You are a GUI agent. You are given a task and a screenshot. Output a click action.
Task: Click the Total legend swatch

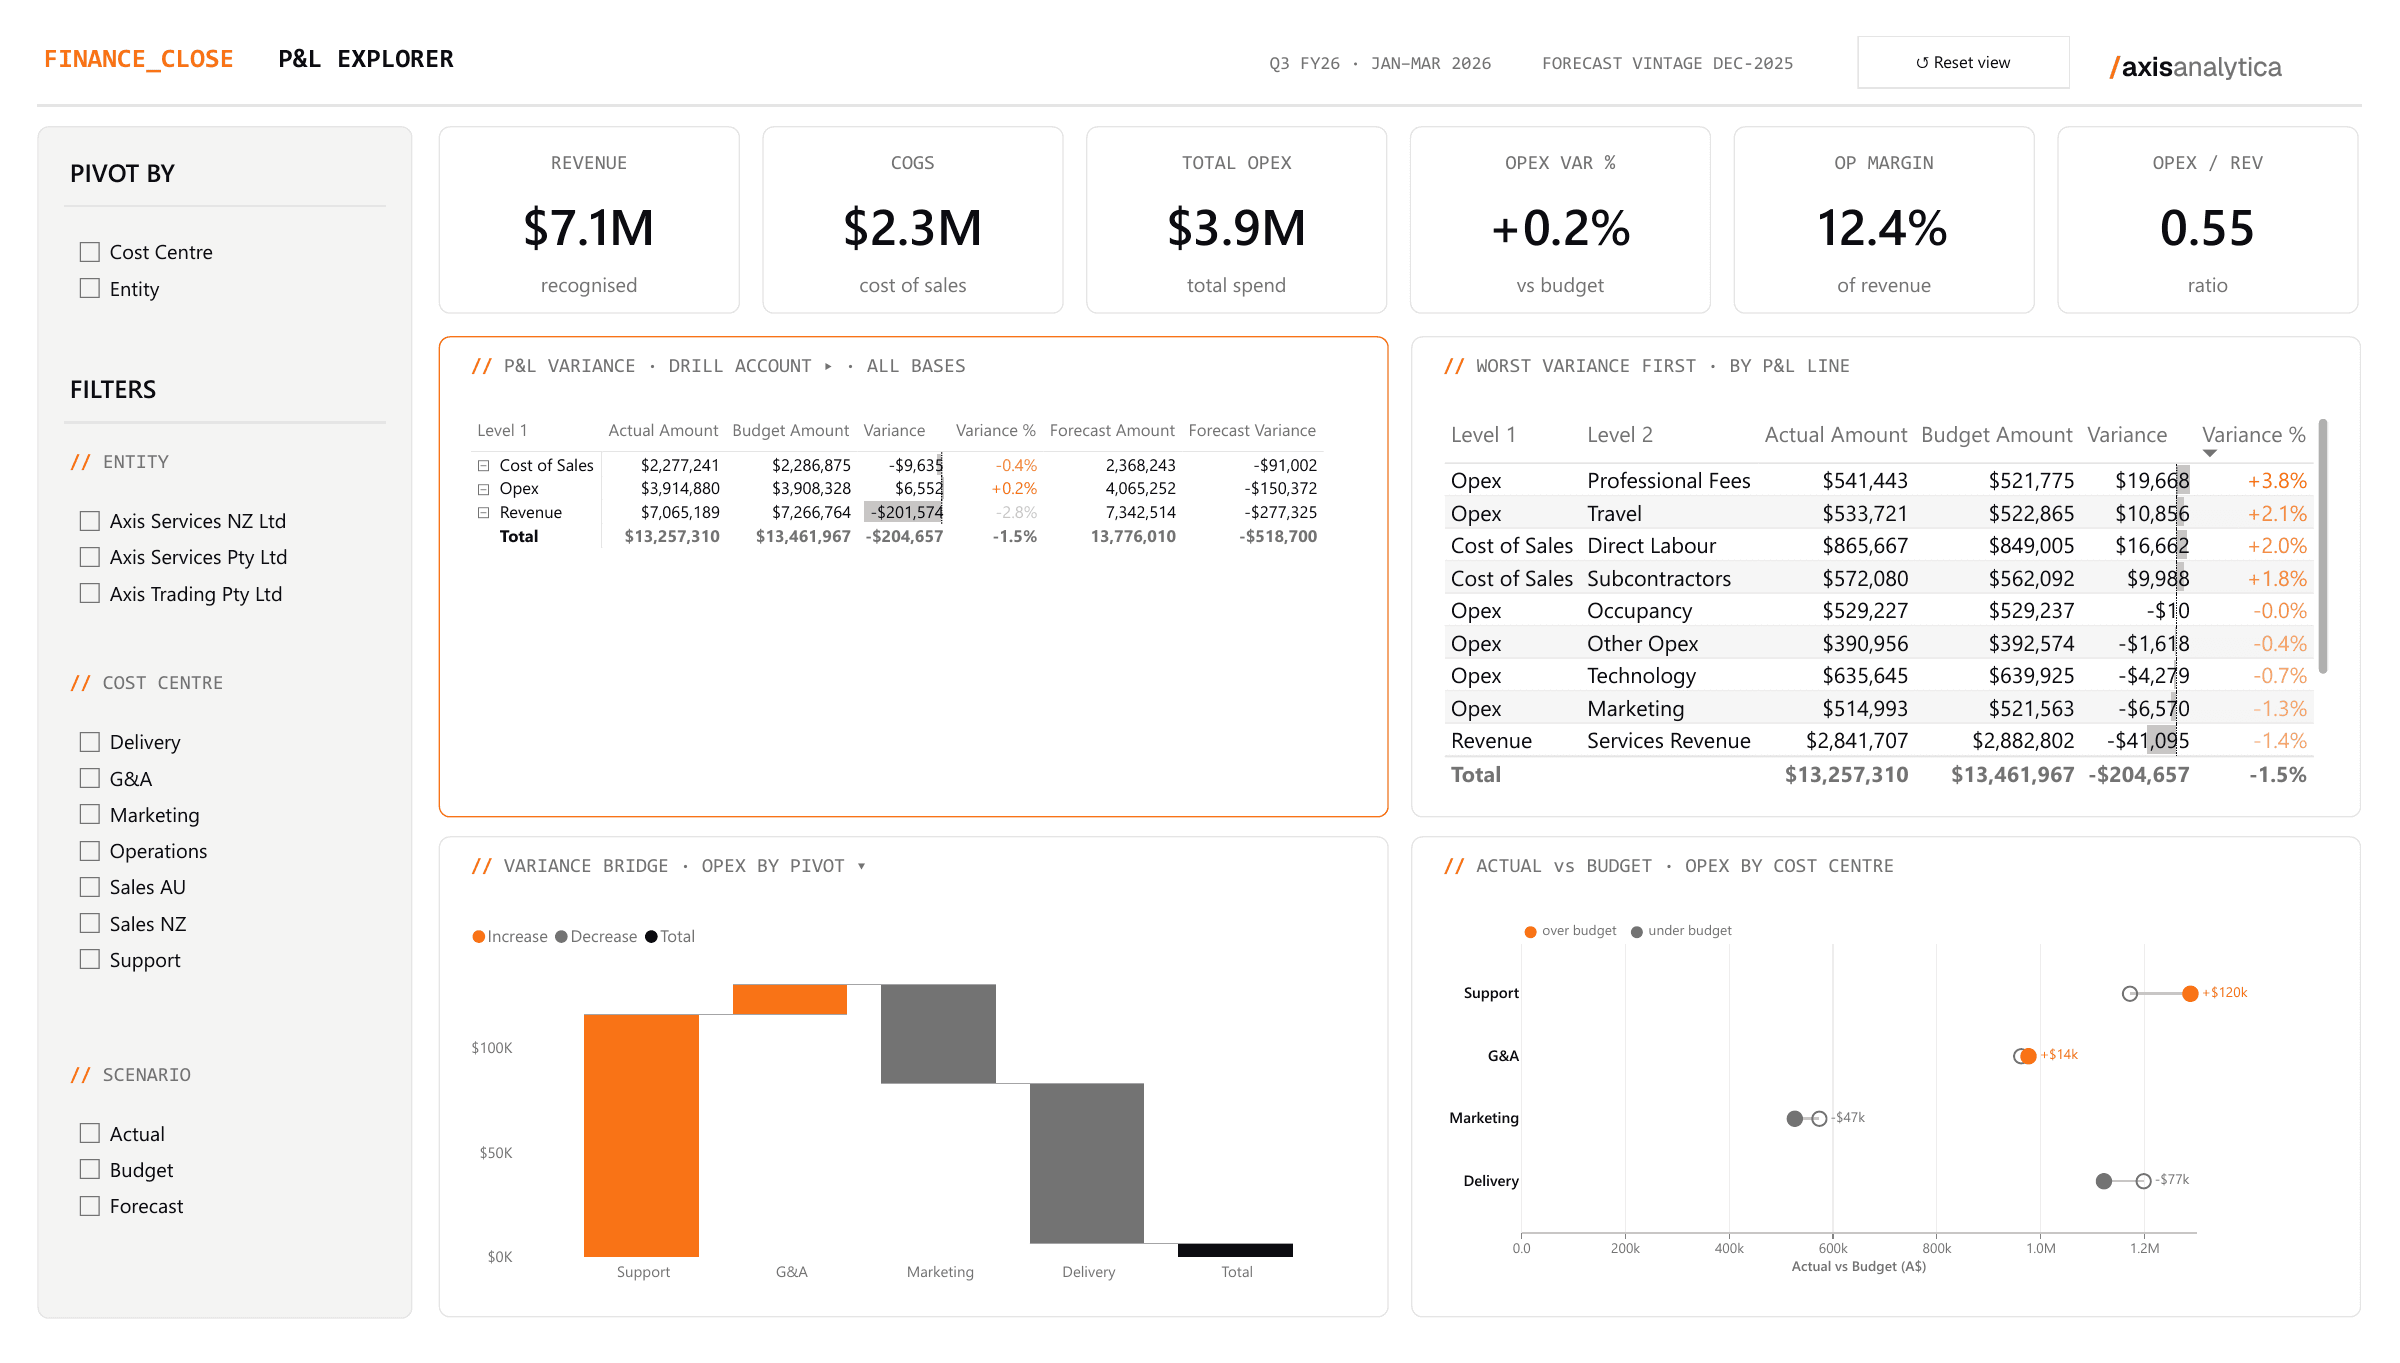(652, 937)
